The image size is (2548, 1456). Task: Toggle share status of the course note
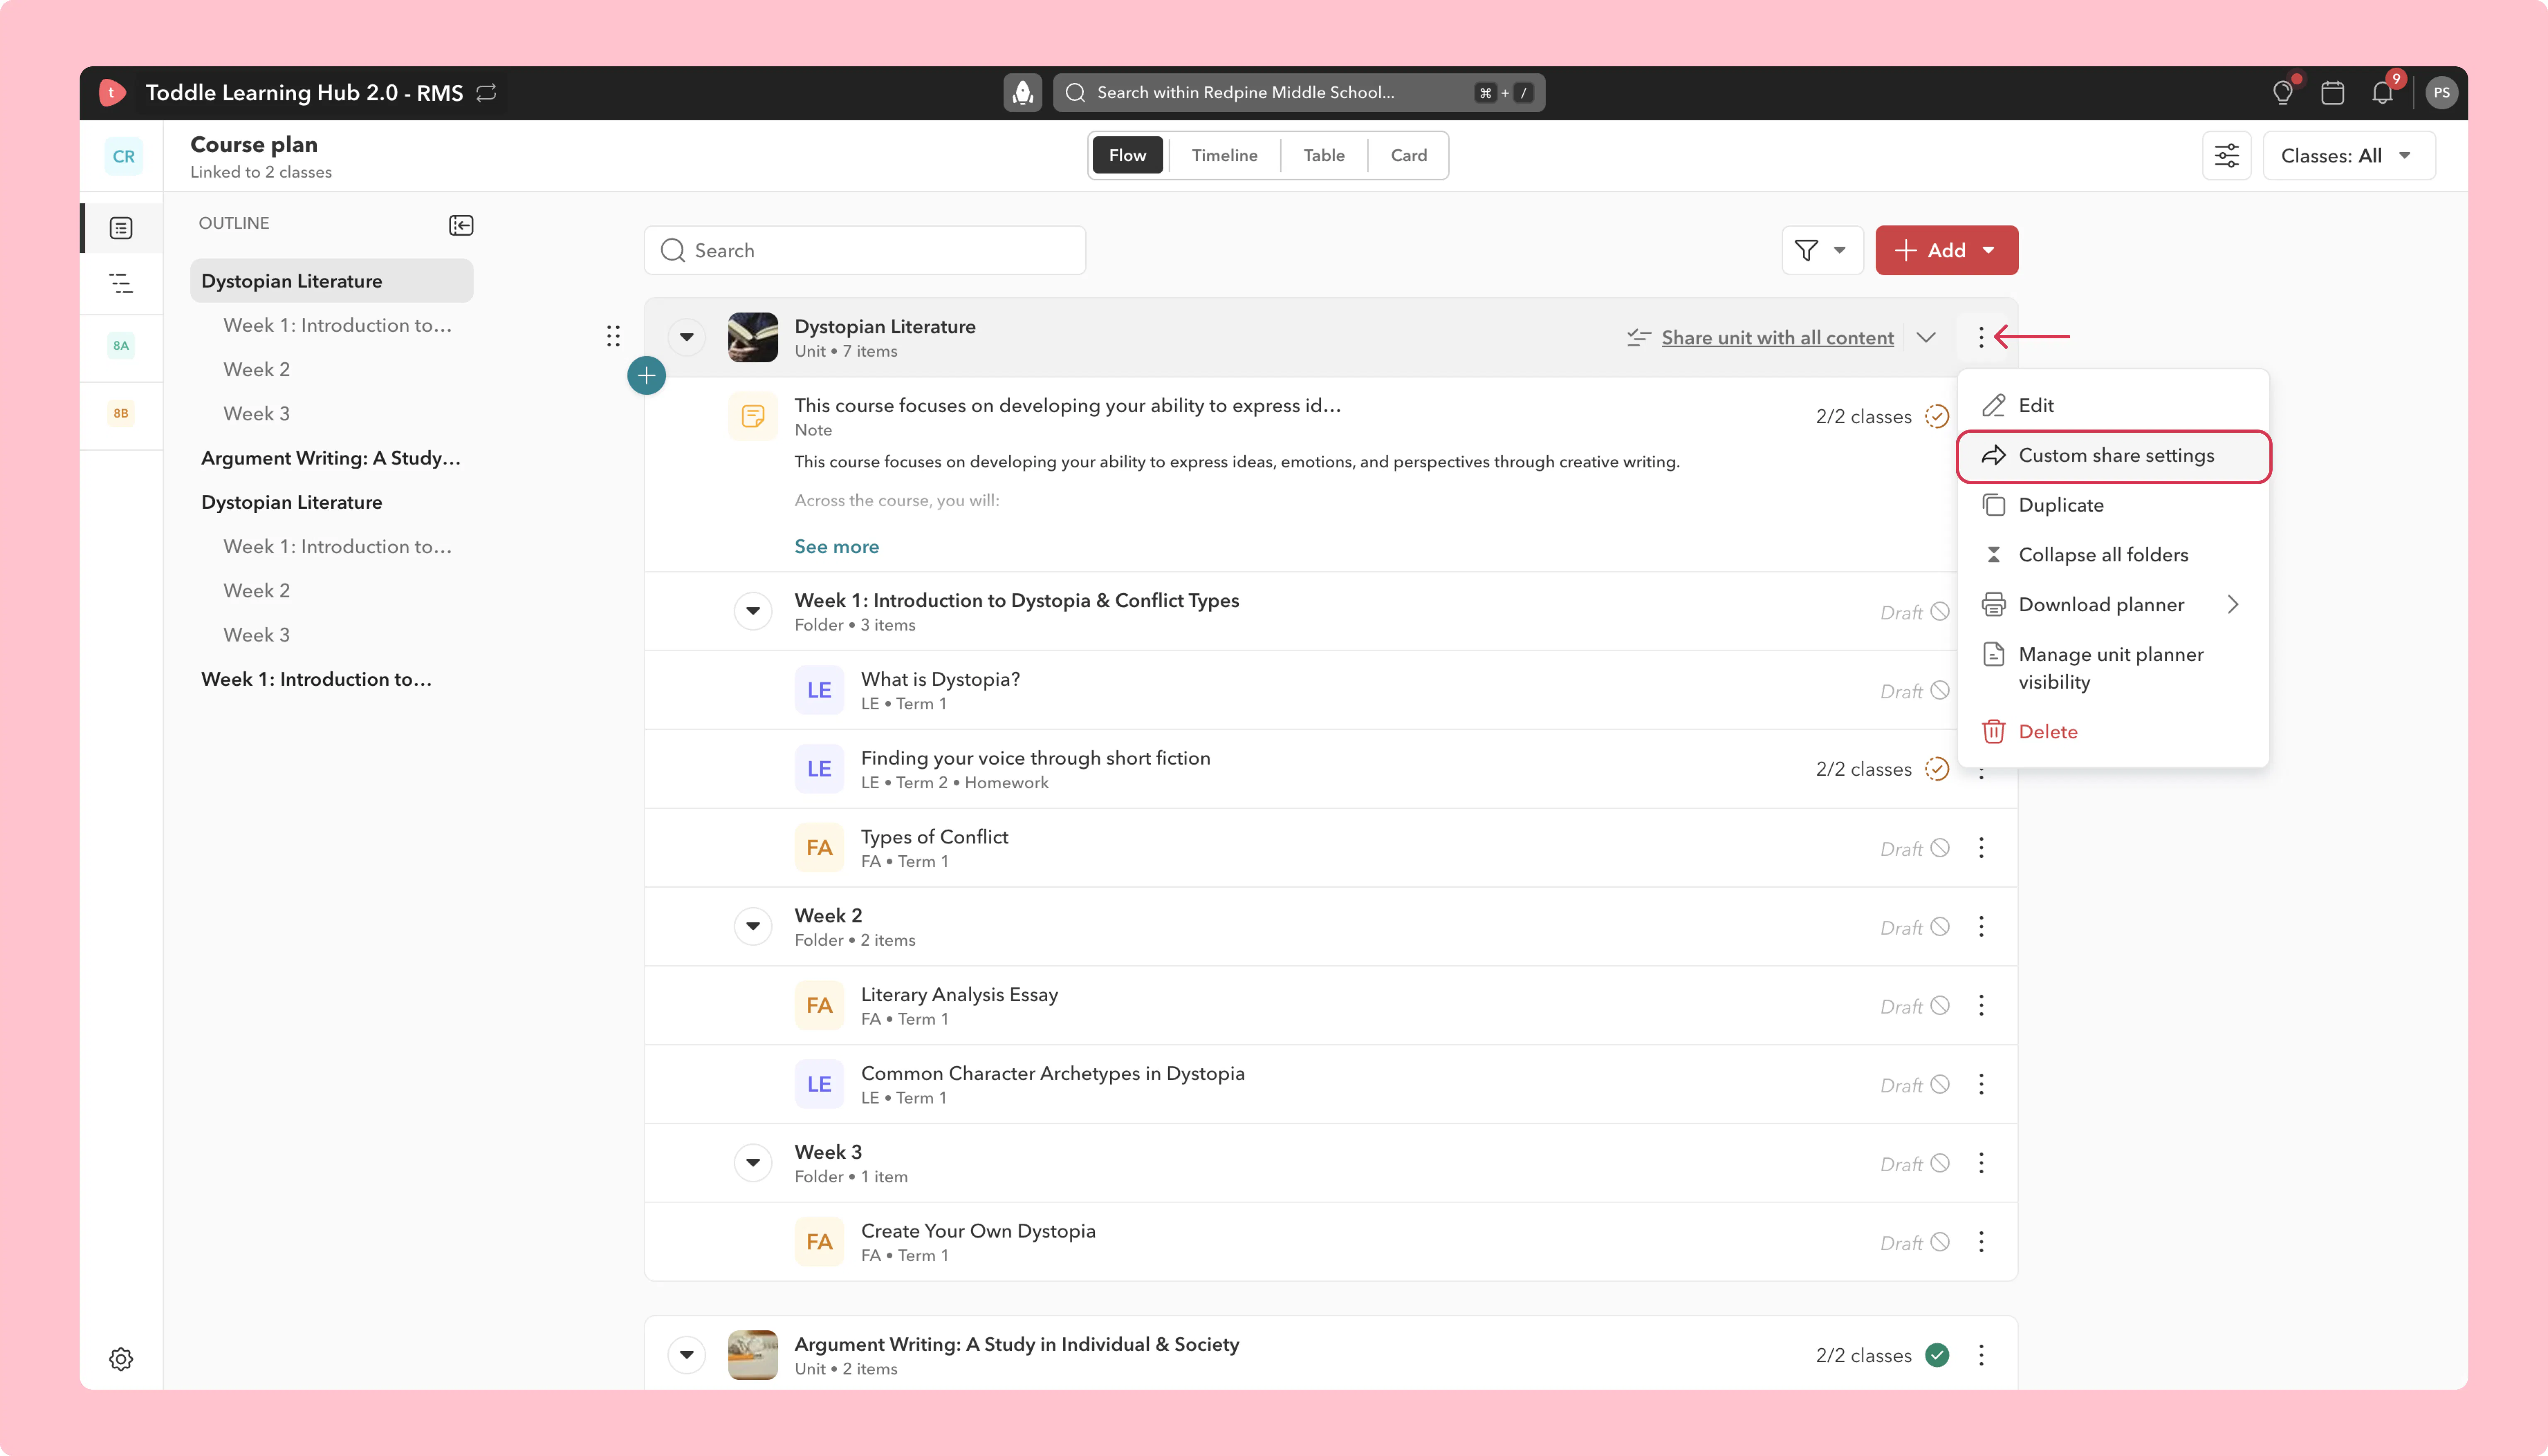point(1937,416)
